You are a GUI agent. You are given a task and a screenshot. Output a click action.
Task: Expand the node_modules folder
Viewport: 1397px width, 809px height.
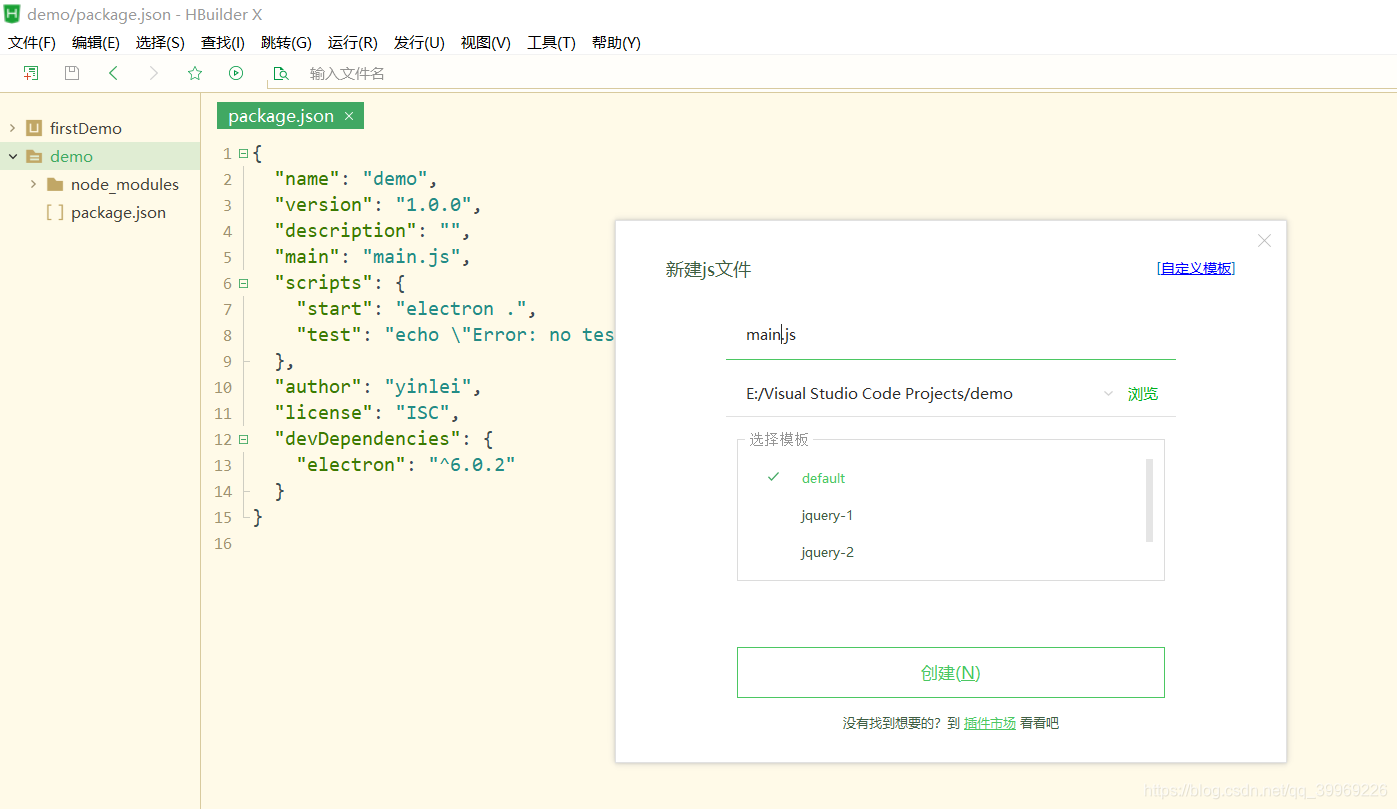pyautogui.click(x=35, y=184)
